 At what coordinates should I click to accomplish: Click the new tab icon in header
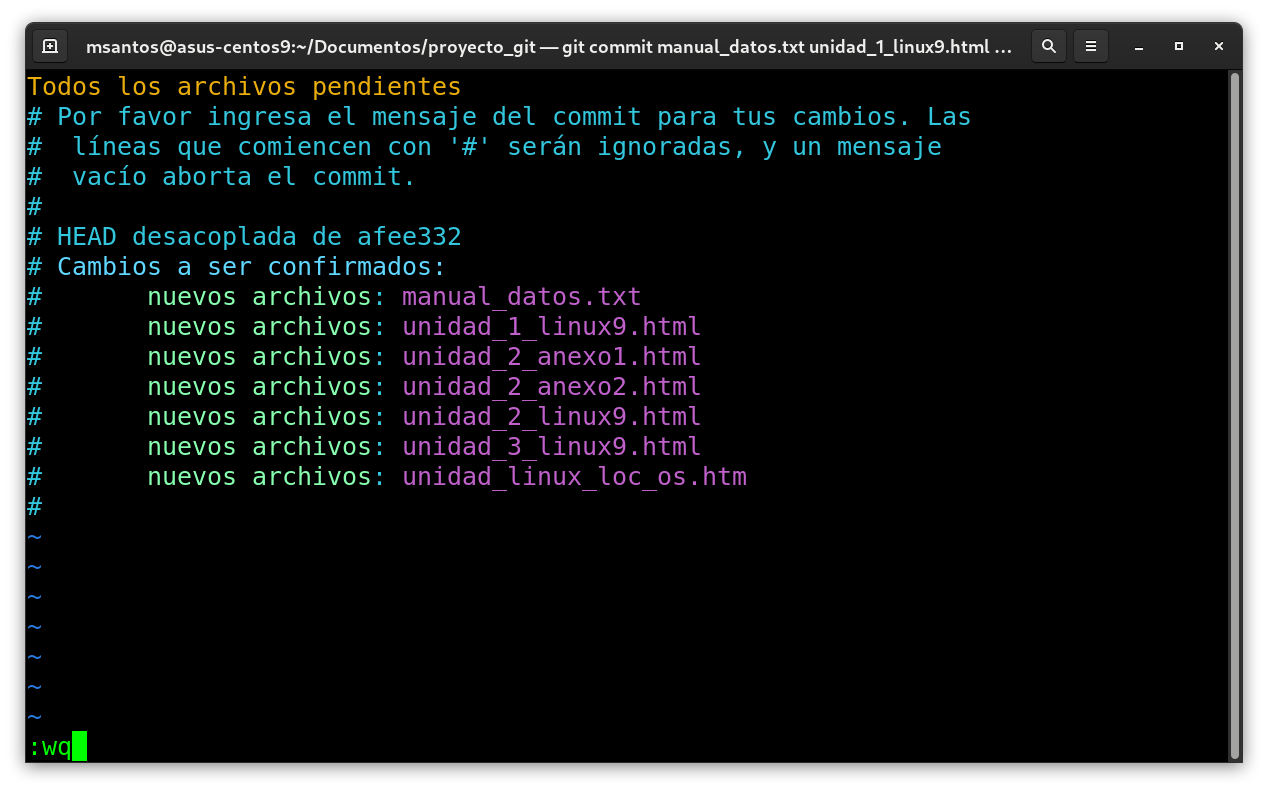coord(50,46)
